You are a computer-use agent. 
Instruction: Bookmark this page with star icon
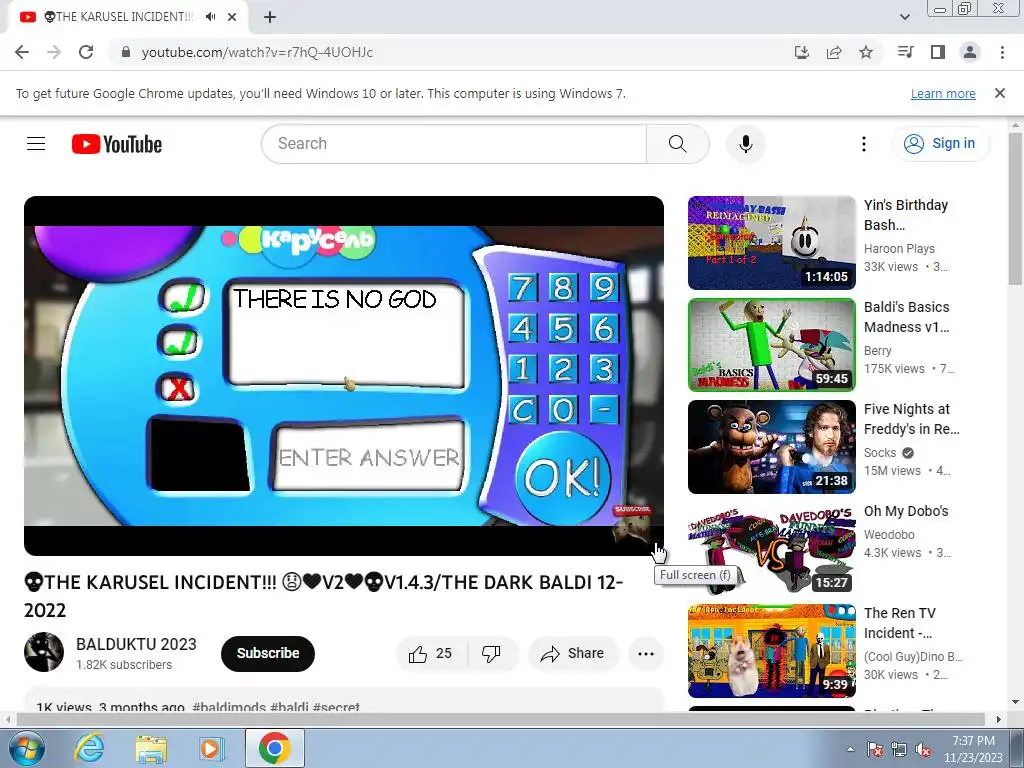click(x=866, y=52)
